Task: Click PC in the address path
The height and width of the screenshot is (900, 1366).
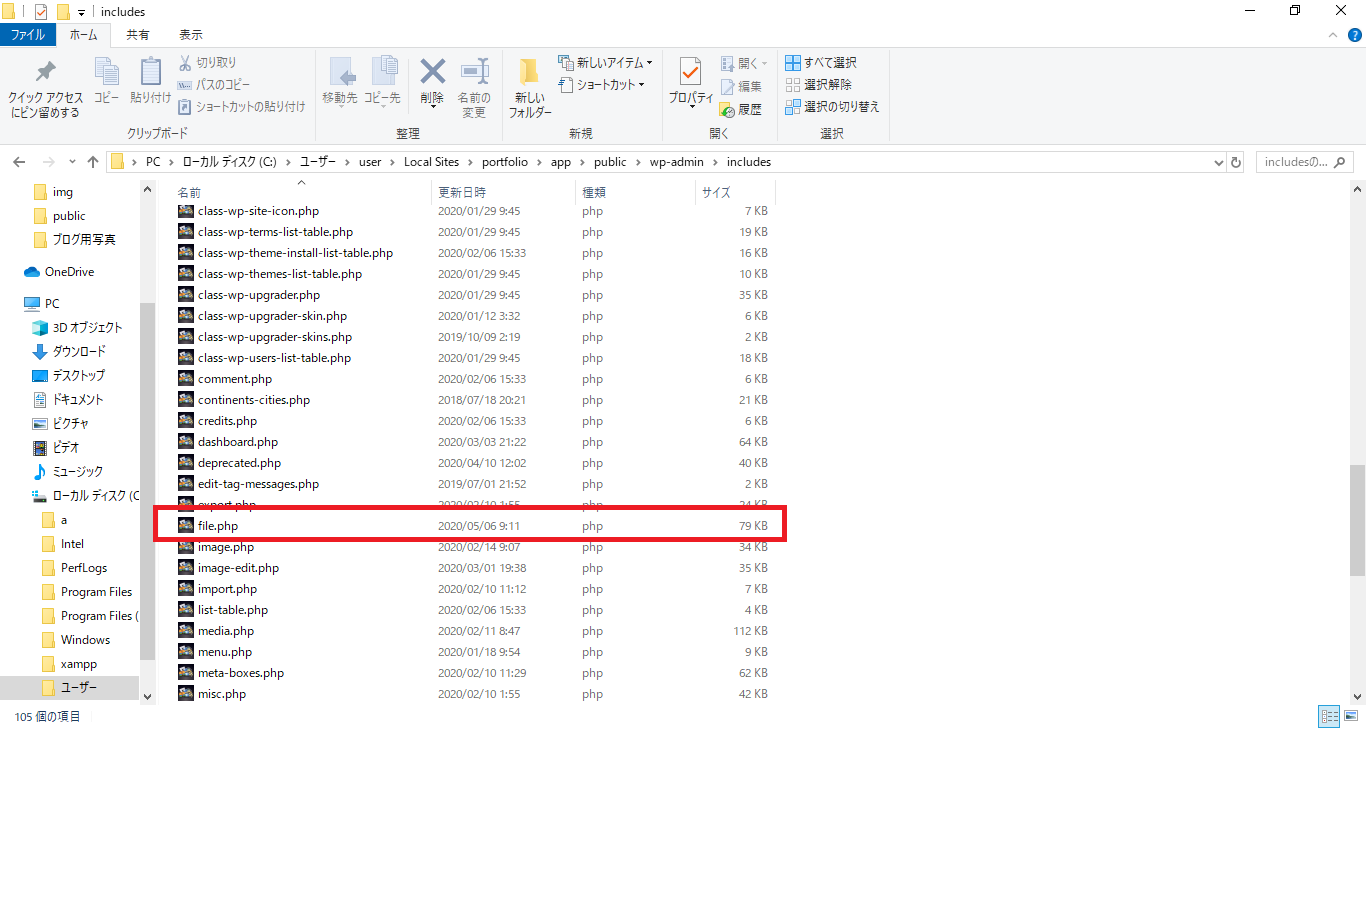Action: point(153,162)
